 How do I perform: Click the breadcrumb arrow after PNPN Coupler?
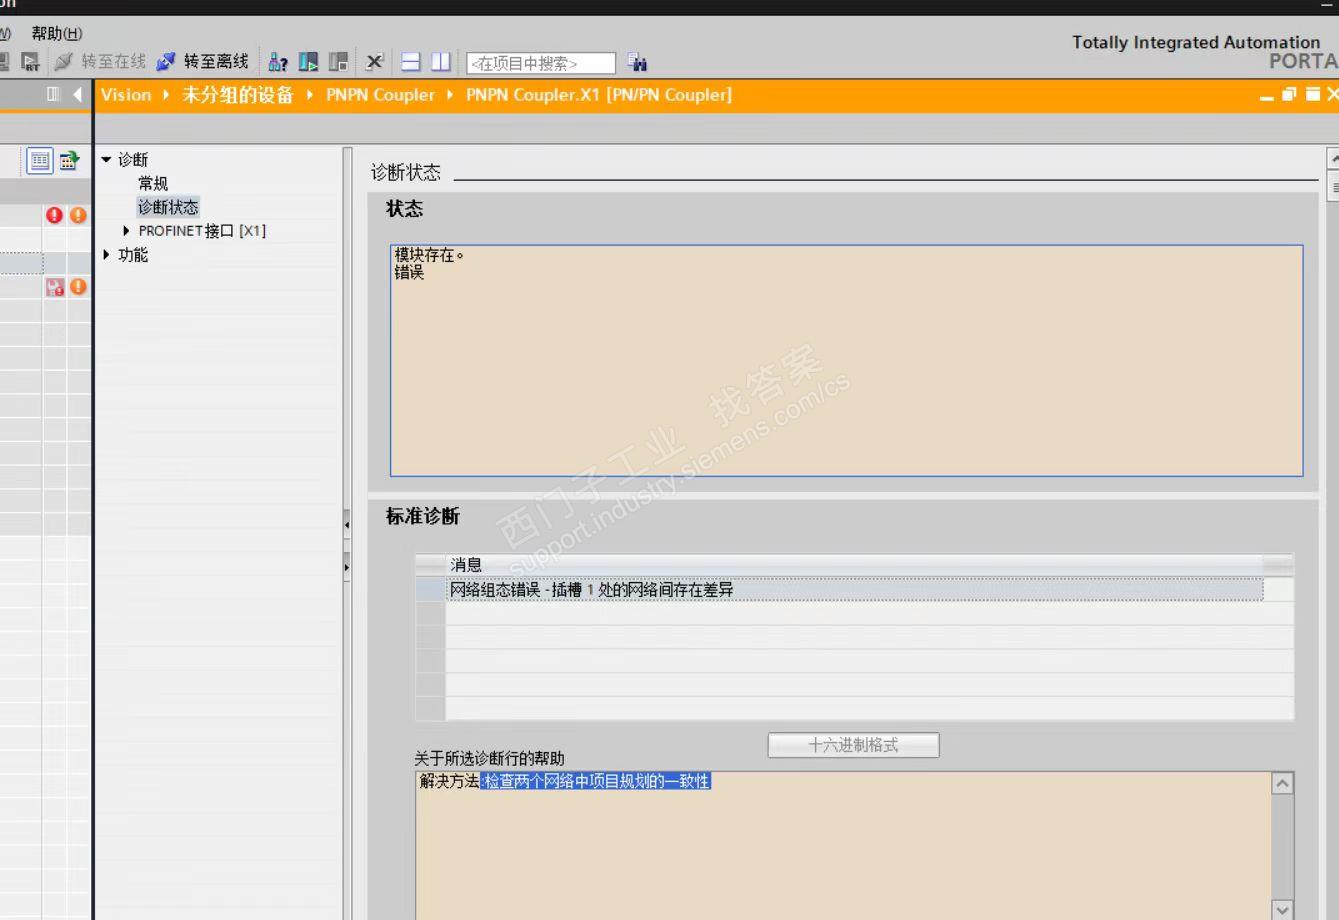click(450, 95)
